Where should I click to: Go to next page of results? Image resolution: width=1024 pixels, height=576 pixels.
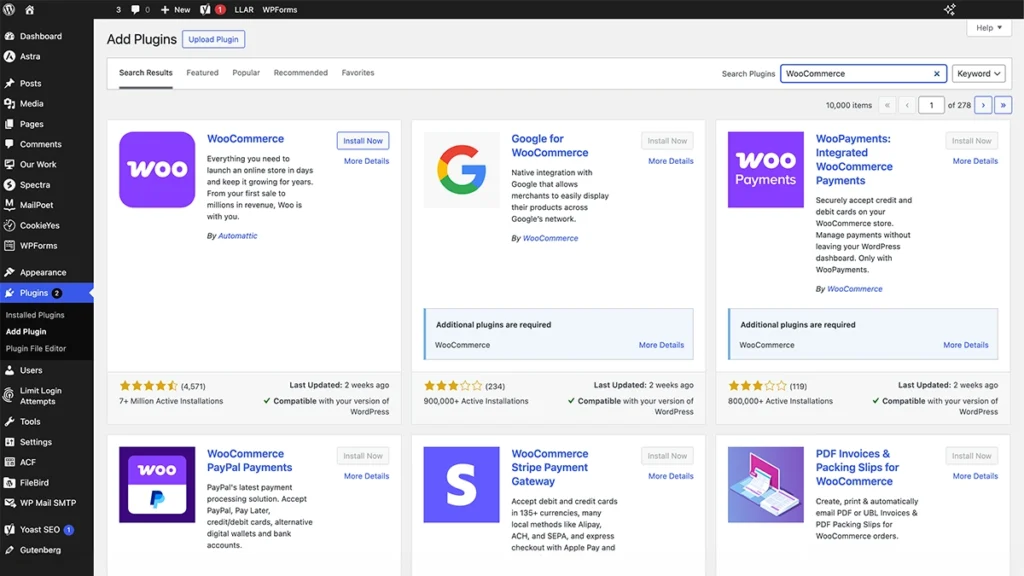[x=983, y=105]
